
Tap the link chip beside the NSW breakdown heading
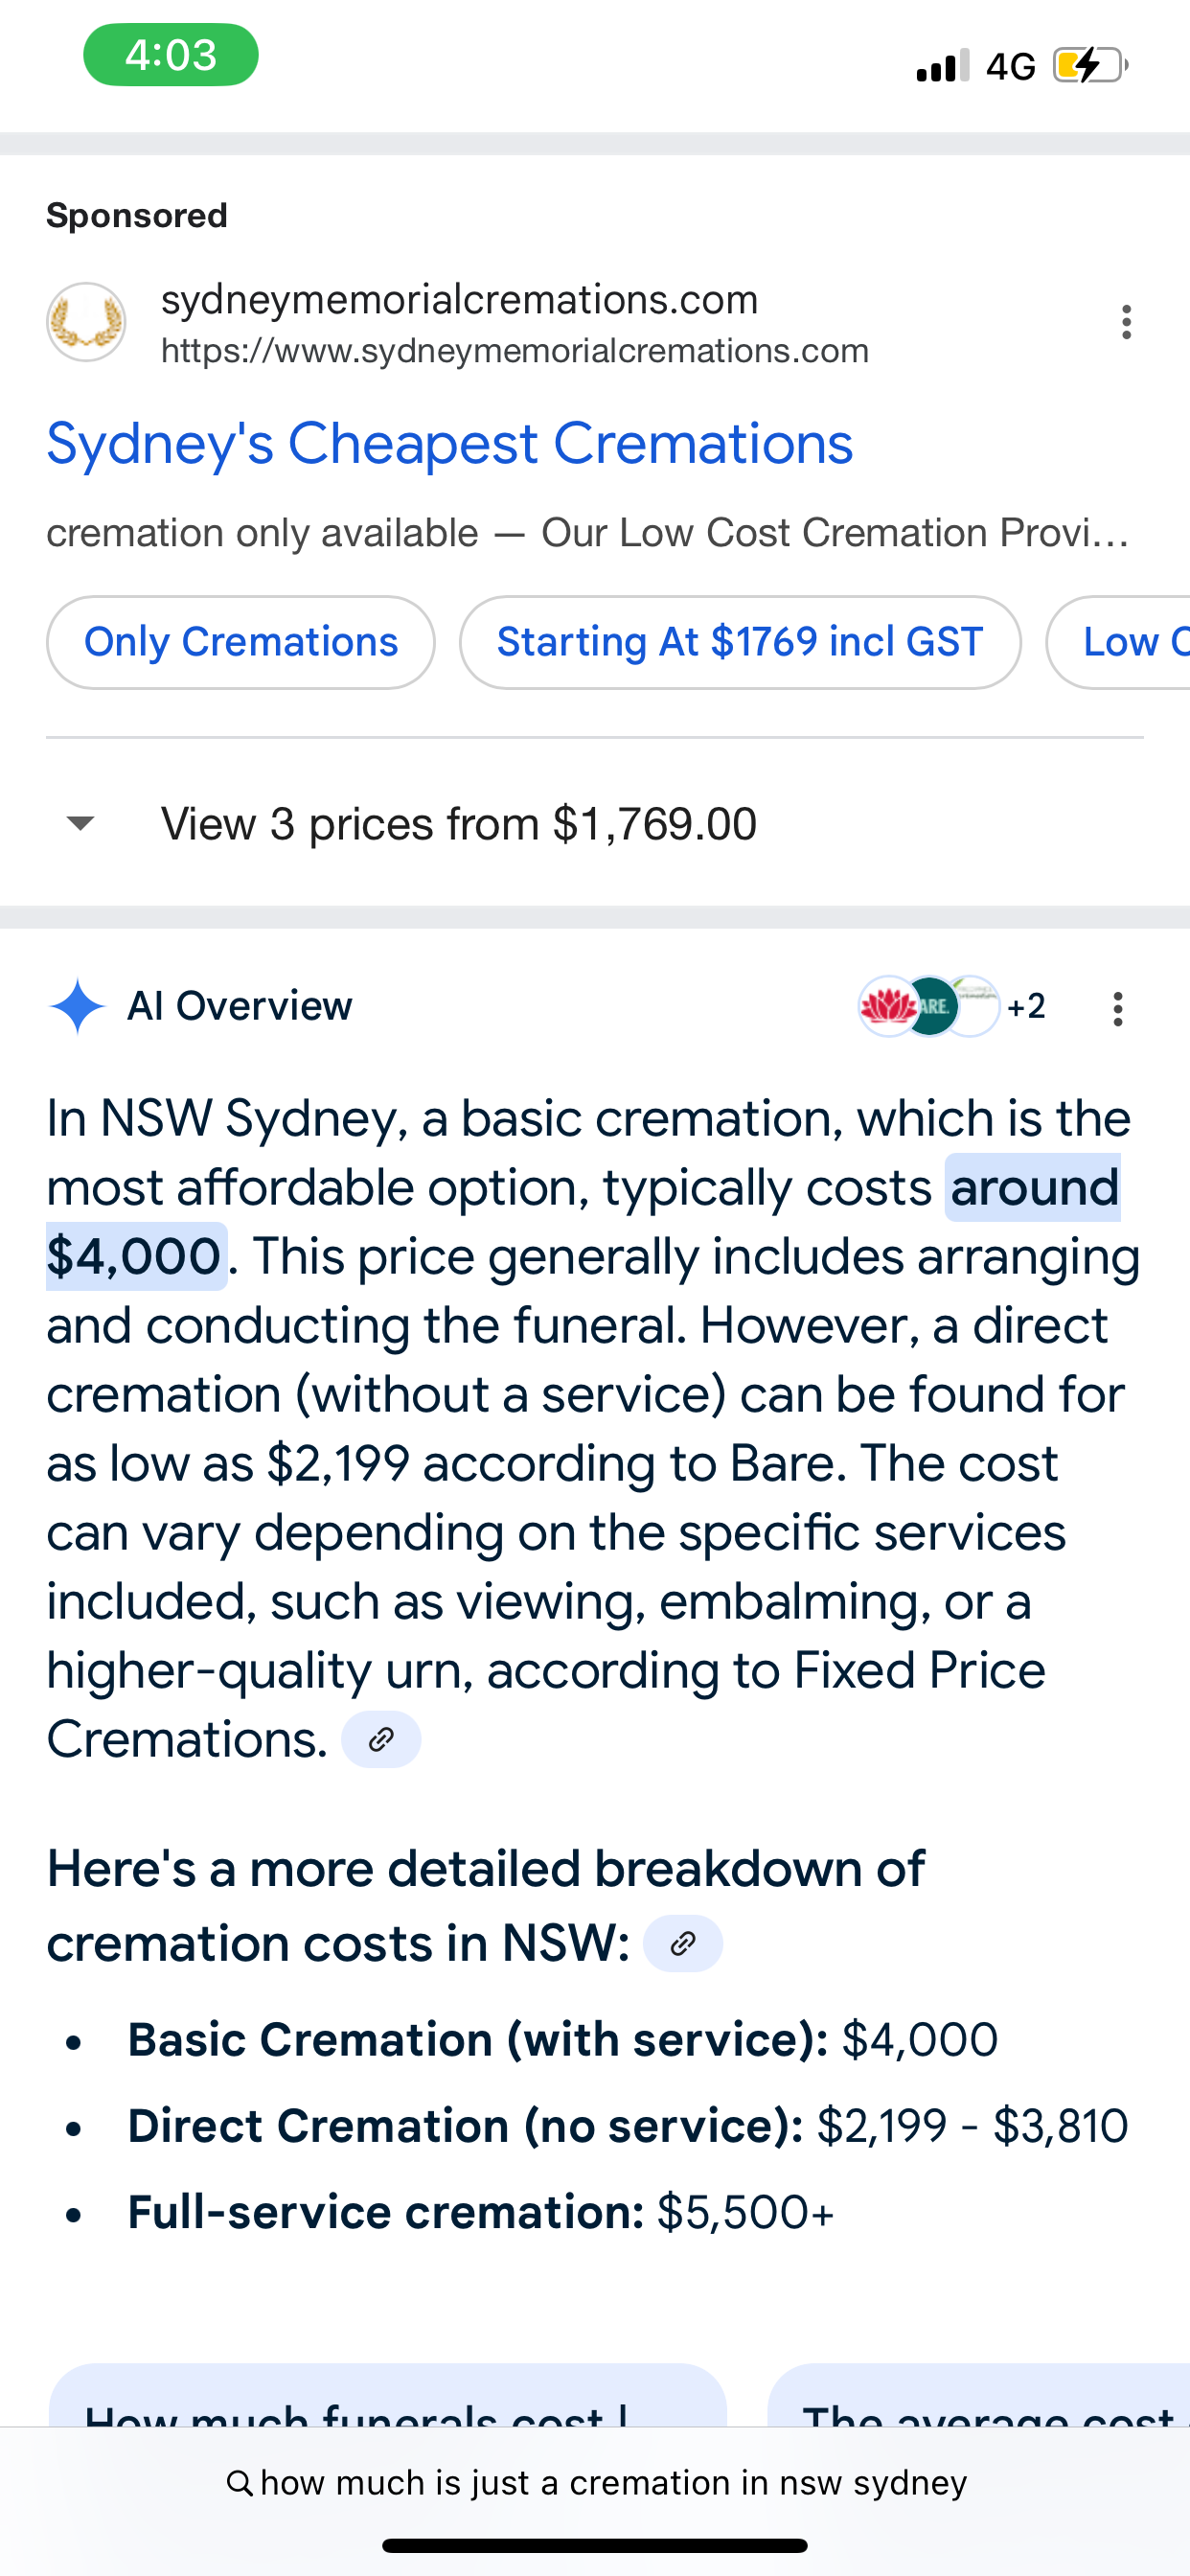(682, 1943)
